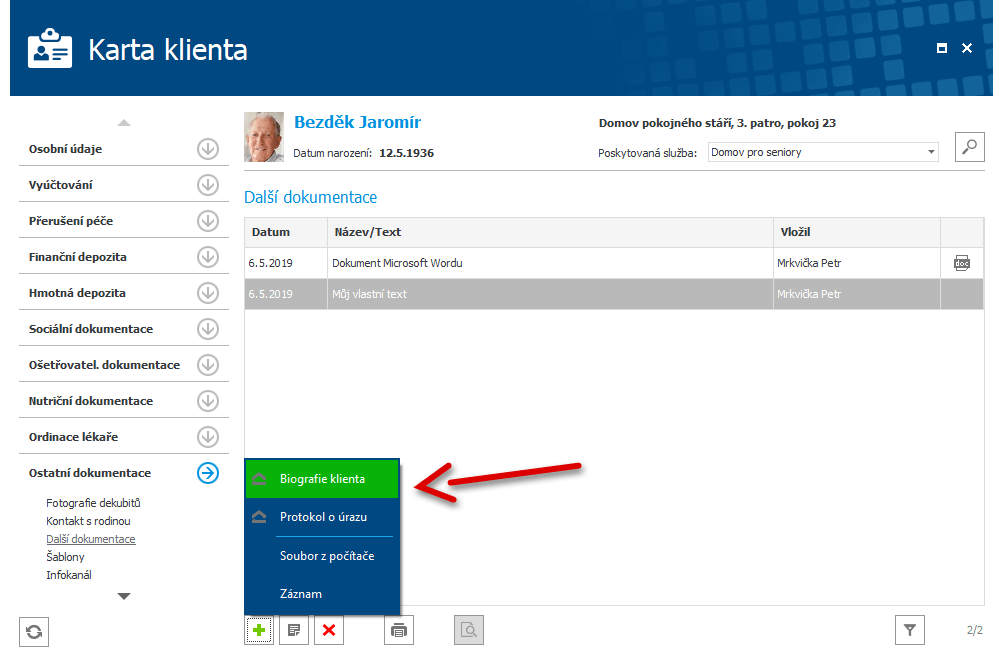Select the Můj vlastní text row
The width and height of the screenshot is (1003, 663).
614,294
